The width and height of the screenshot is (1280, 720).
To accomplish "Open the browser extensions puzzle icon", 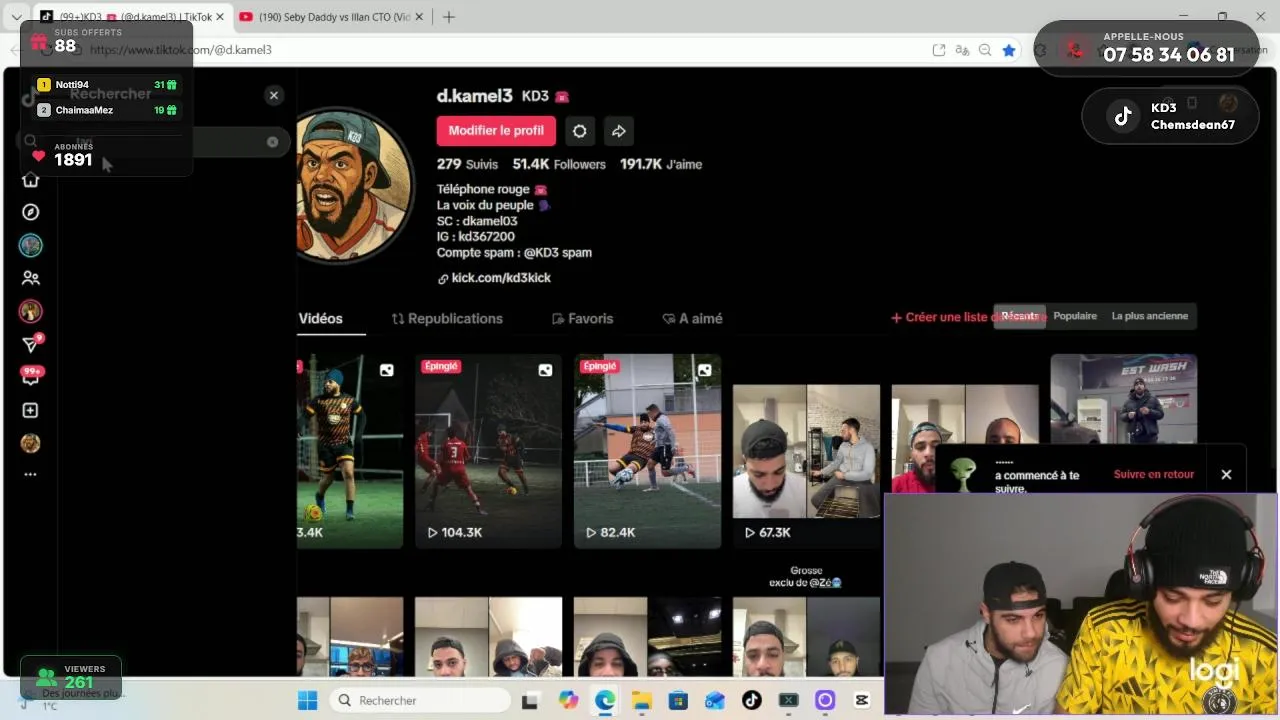I will 1040,50.
